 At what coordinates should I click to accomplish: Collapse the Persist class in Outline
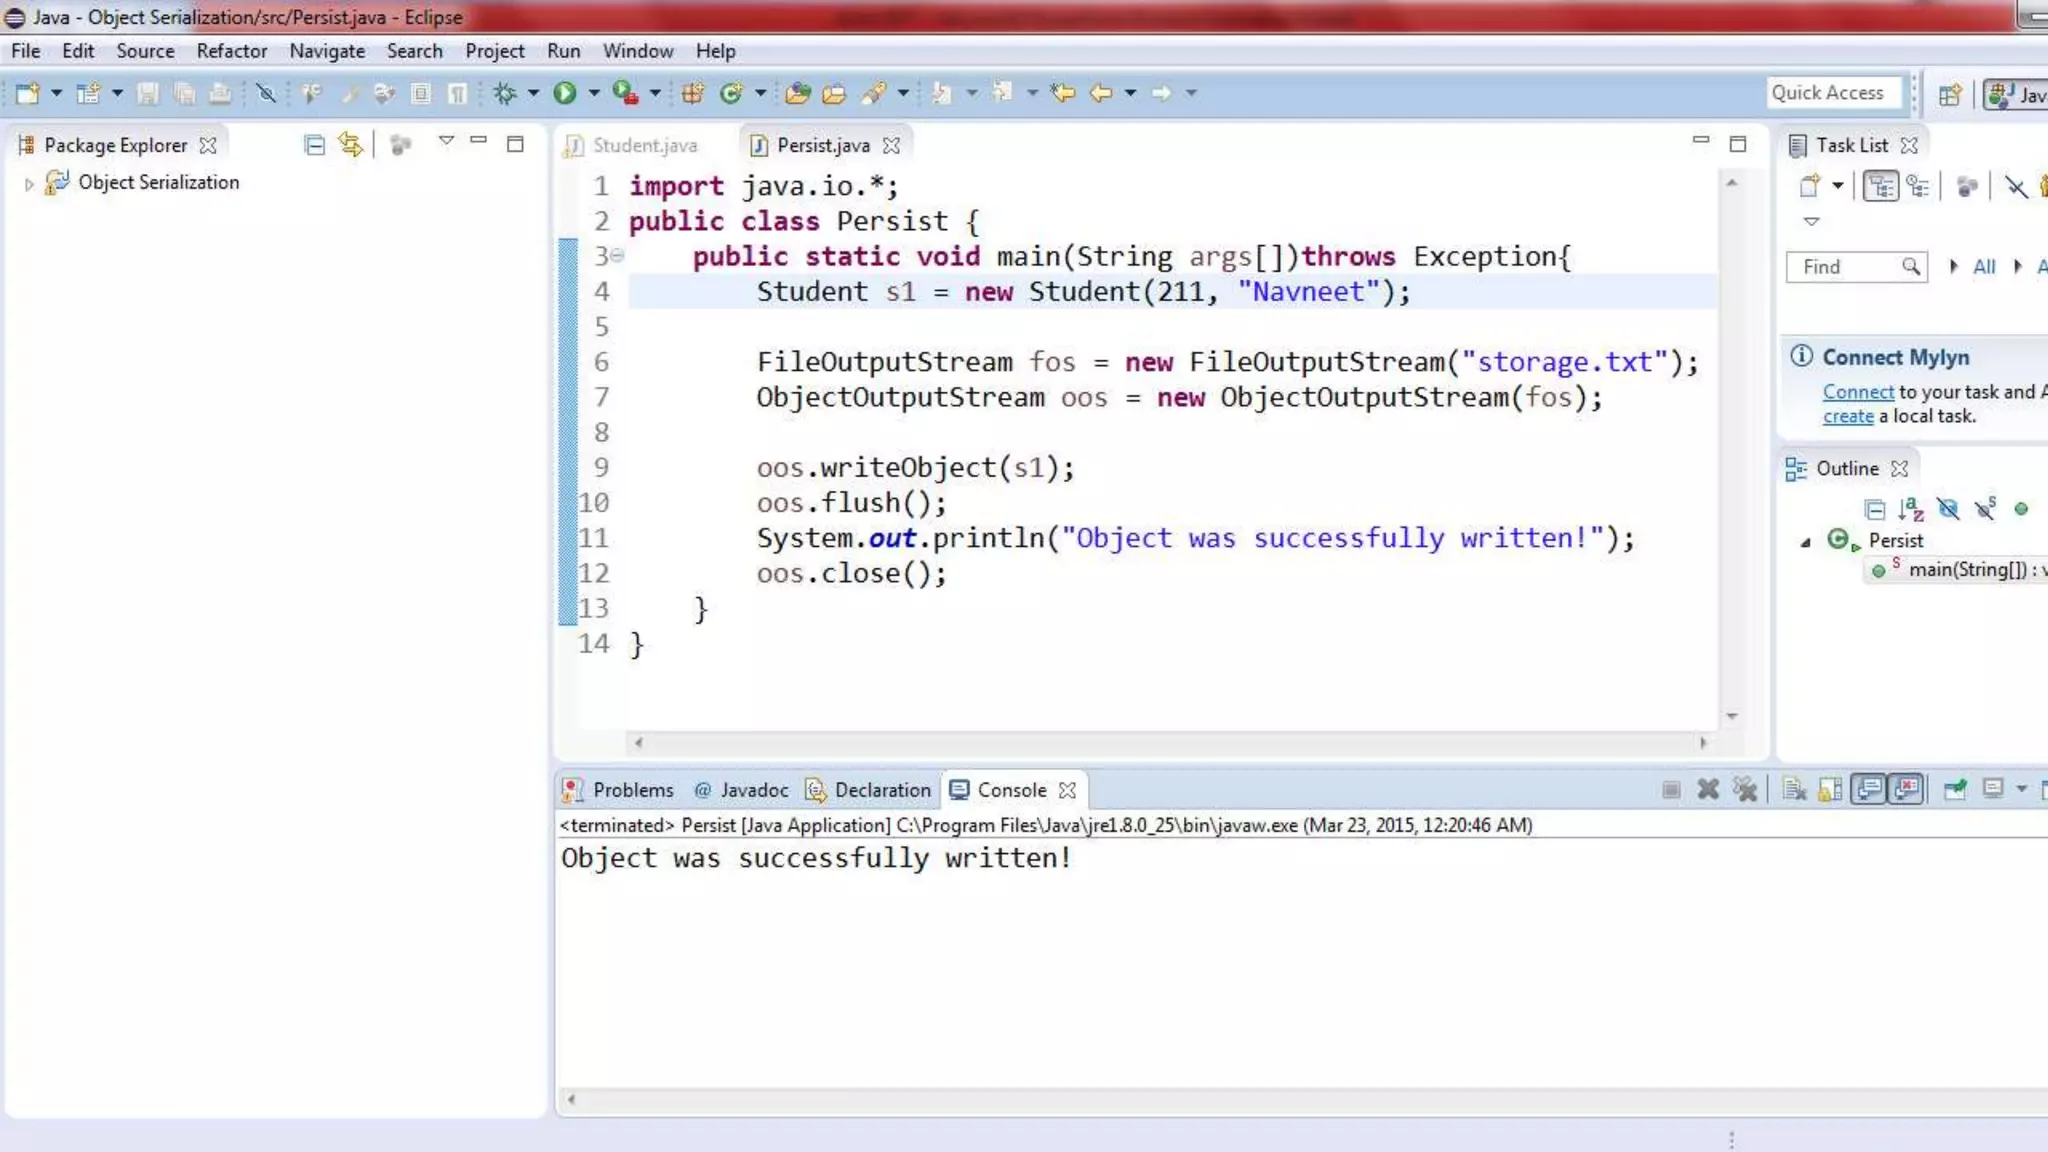pyautogui.click(x=1806, y=542)
